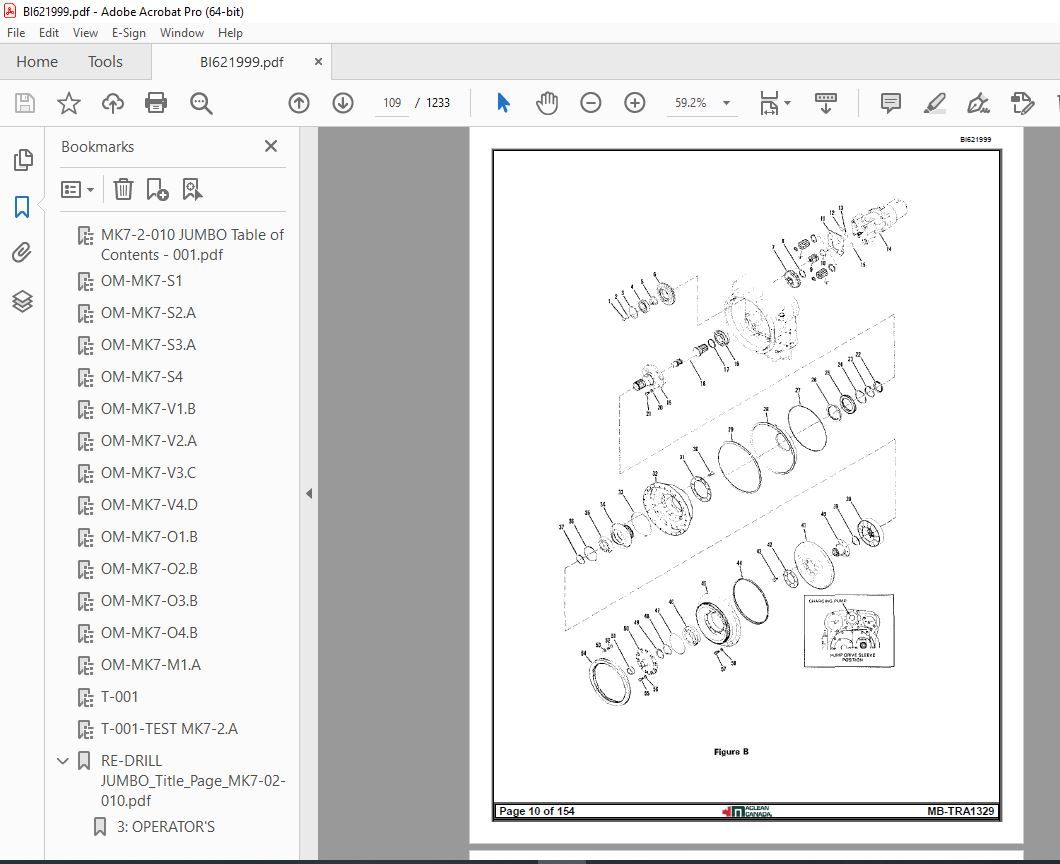Click the Print file icon
This screenshot has width=1060, height=864.
[x=156, y=103]
